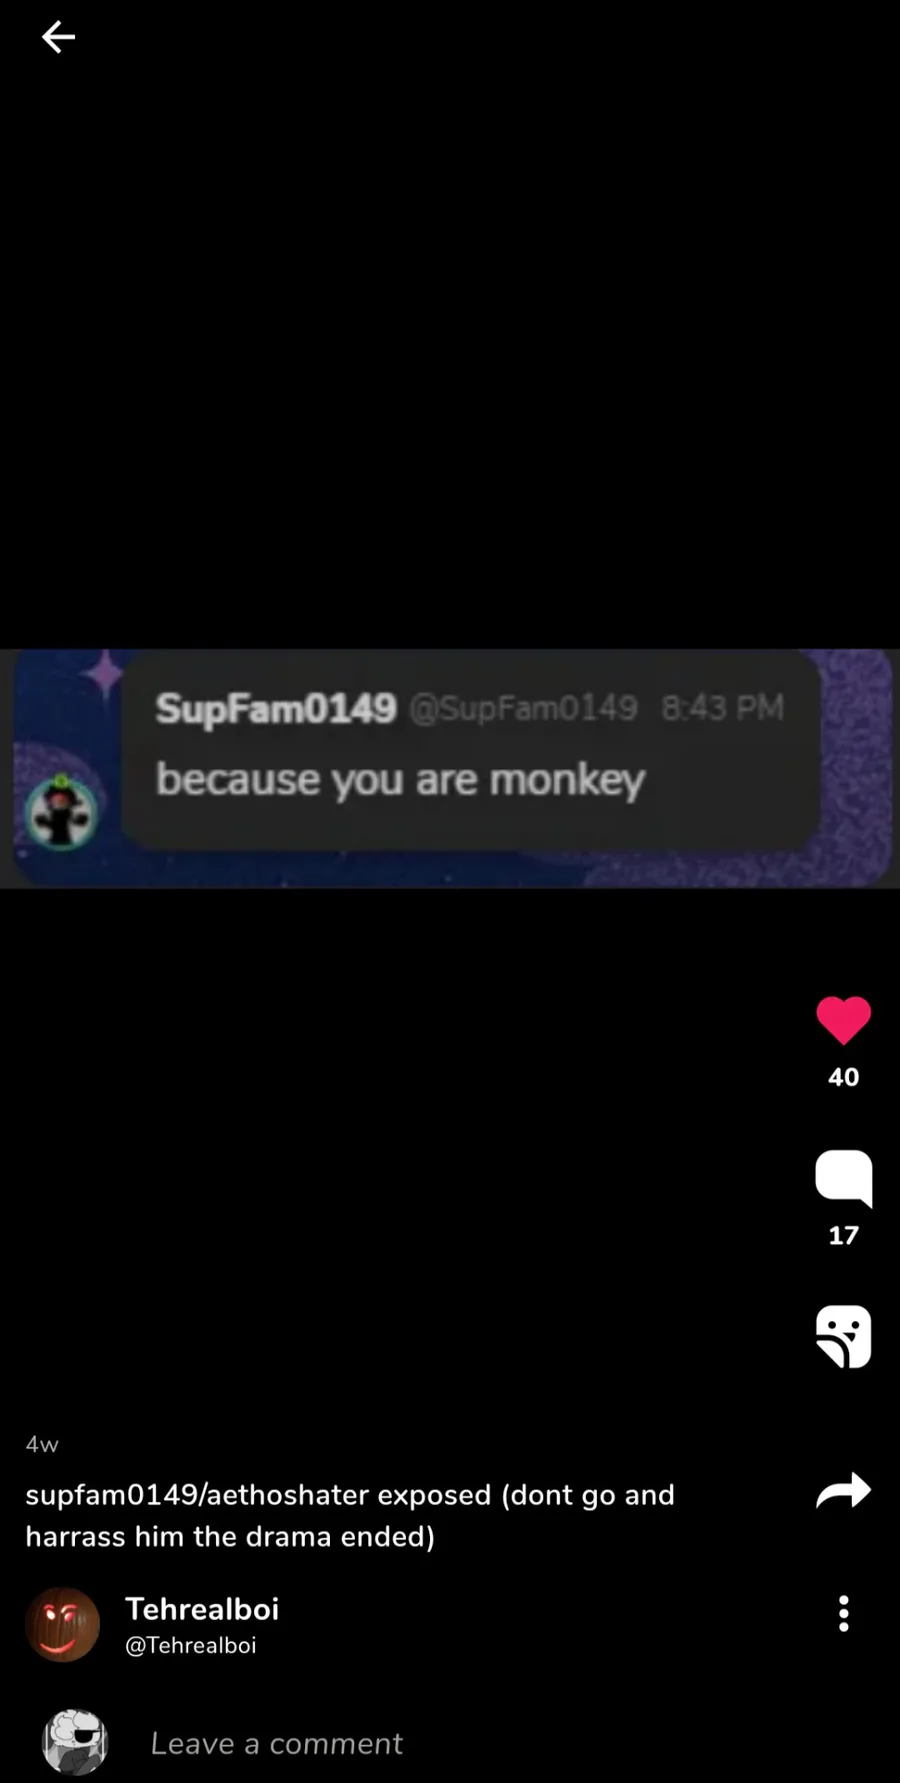Open Tehrealboi's profile avatar

point(62,1624)
